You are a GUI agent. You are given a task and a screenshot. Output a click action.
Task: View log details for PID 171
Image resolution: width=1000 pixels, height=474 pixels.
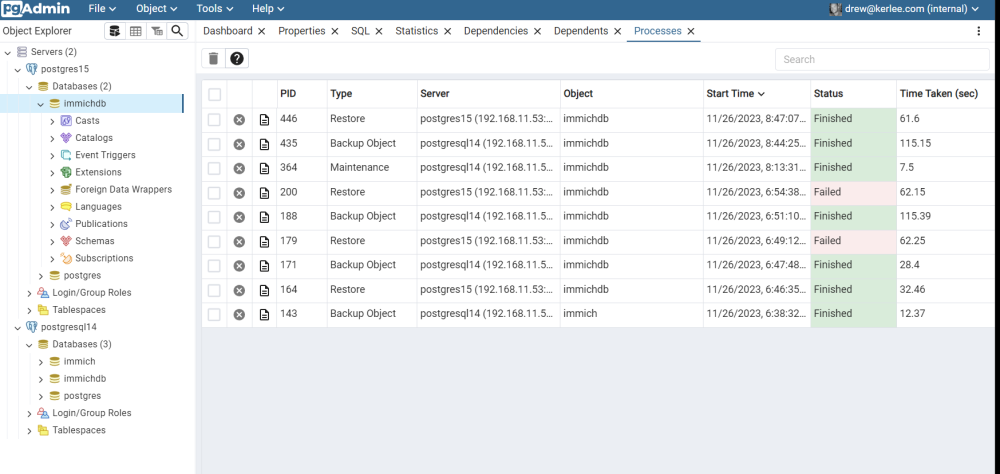point(264,265)
